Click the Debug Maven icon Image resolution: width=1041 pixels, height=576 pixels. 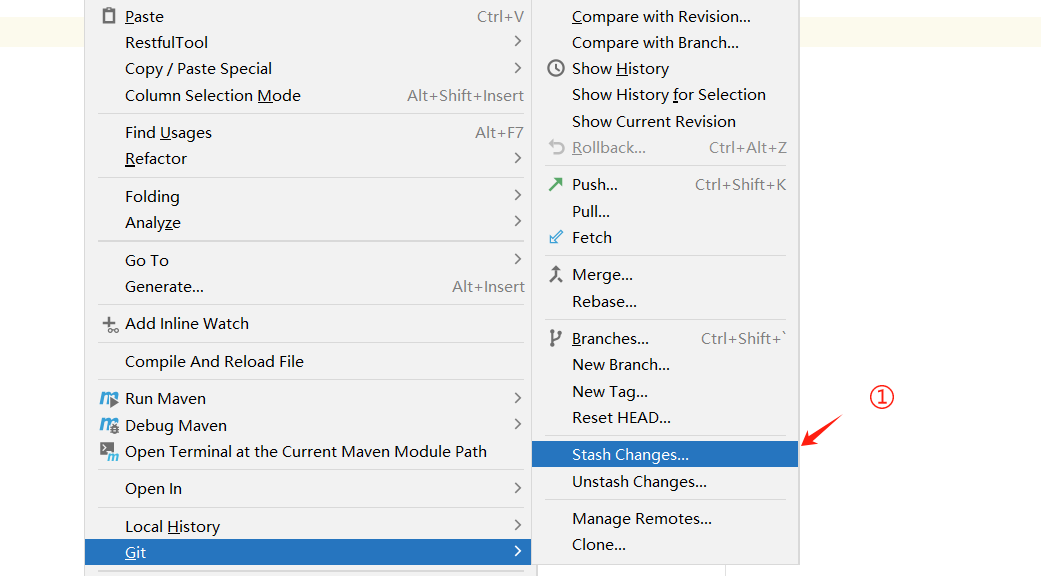(x=110, y=425)
